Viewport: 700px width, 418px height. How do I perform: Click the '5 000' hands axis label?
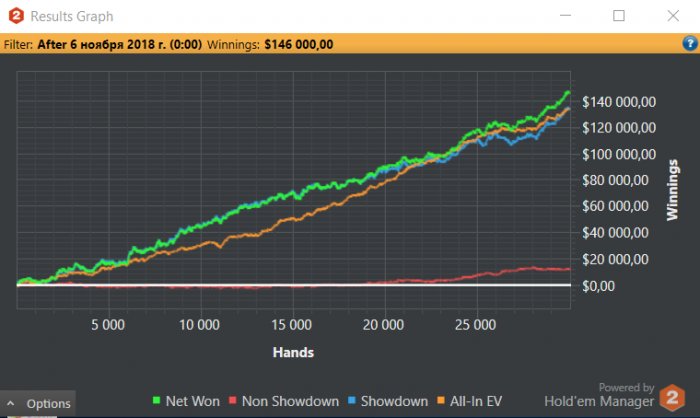(x=108, y=325)
